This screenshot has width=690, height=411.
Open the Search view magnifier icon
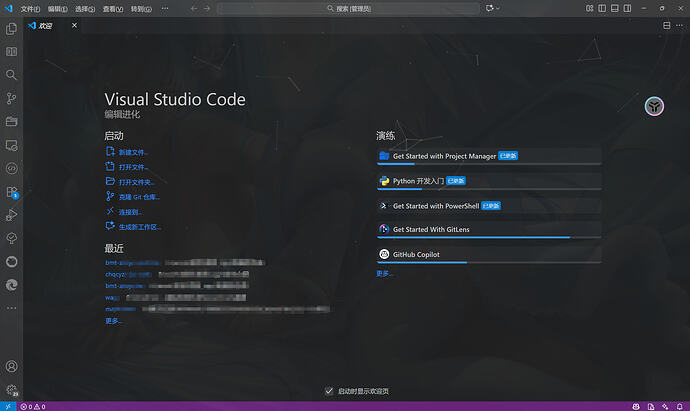pos(11,75)
